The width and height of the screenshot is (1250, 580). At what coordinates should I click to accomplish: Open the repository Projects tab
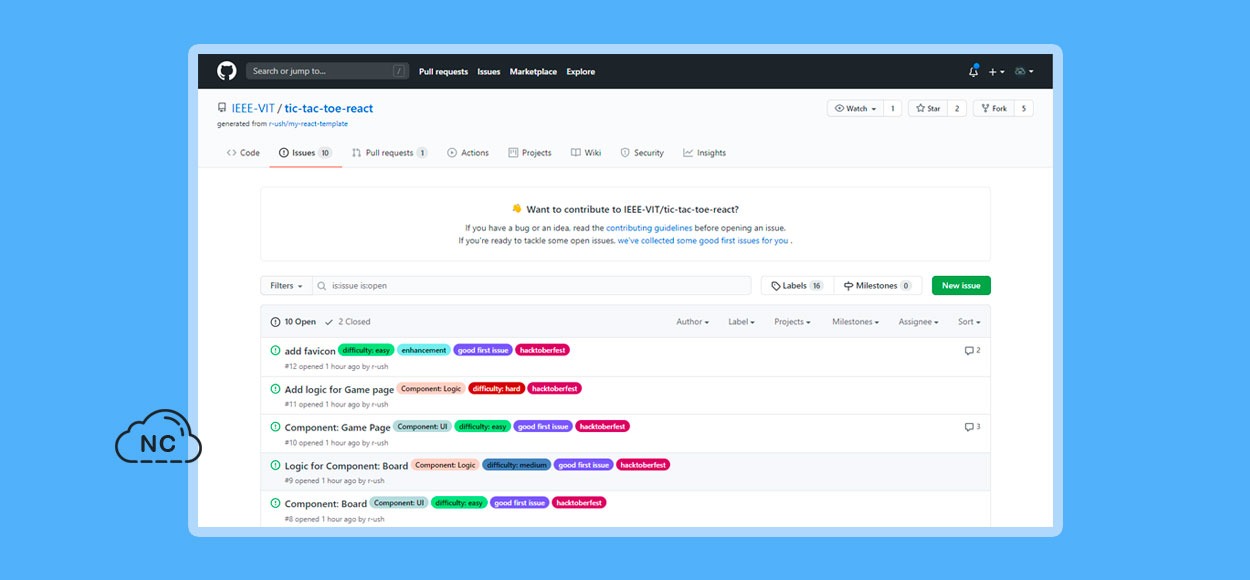(x=530, y=153)
